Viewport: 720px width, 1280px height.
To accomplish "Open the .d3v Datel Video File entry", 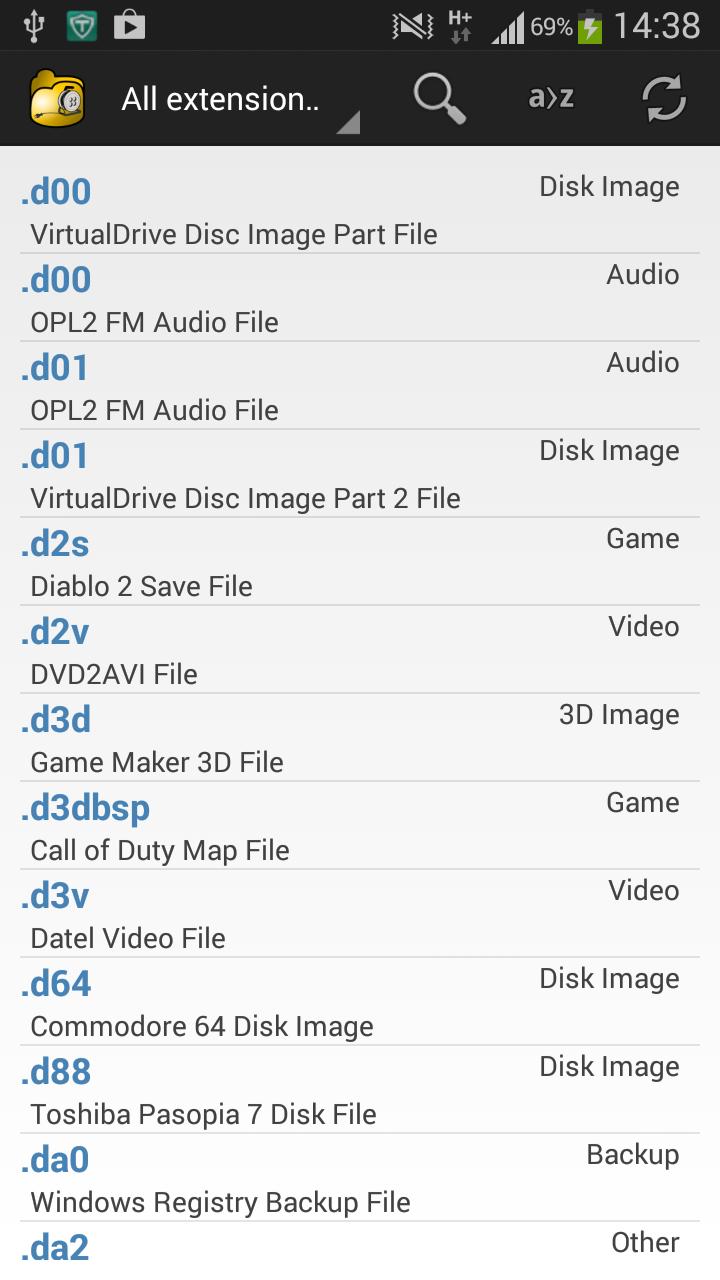I will click(x=360, y=913).
